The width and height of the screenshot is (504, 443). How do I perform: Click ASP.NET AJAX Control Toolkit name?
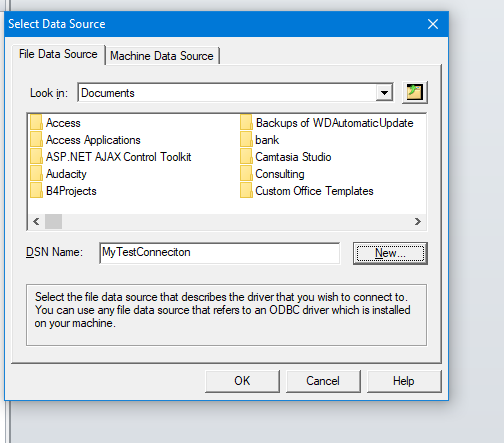click(118, 157)
